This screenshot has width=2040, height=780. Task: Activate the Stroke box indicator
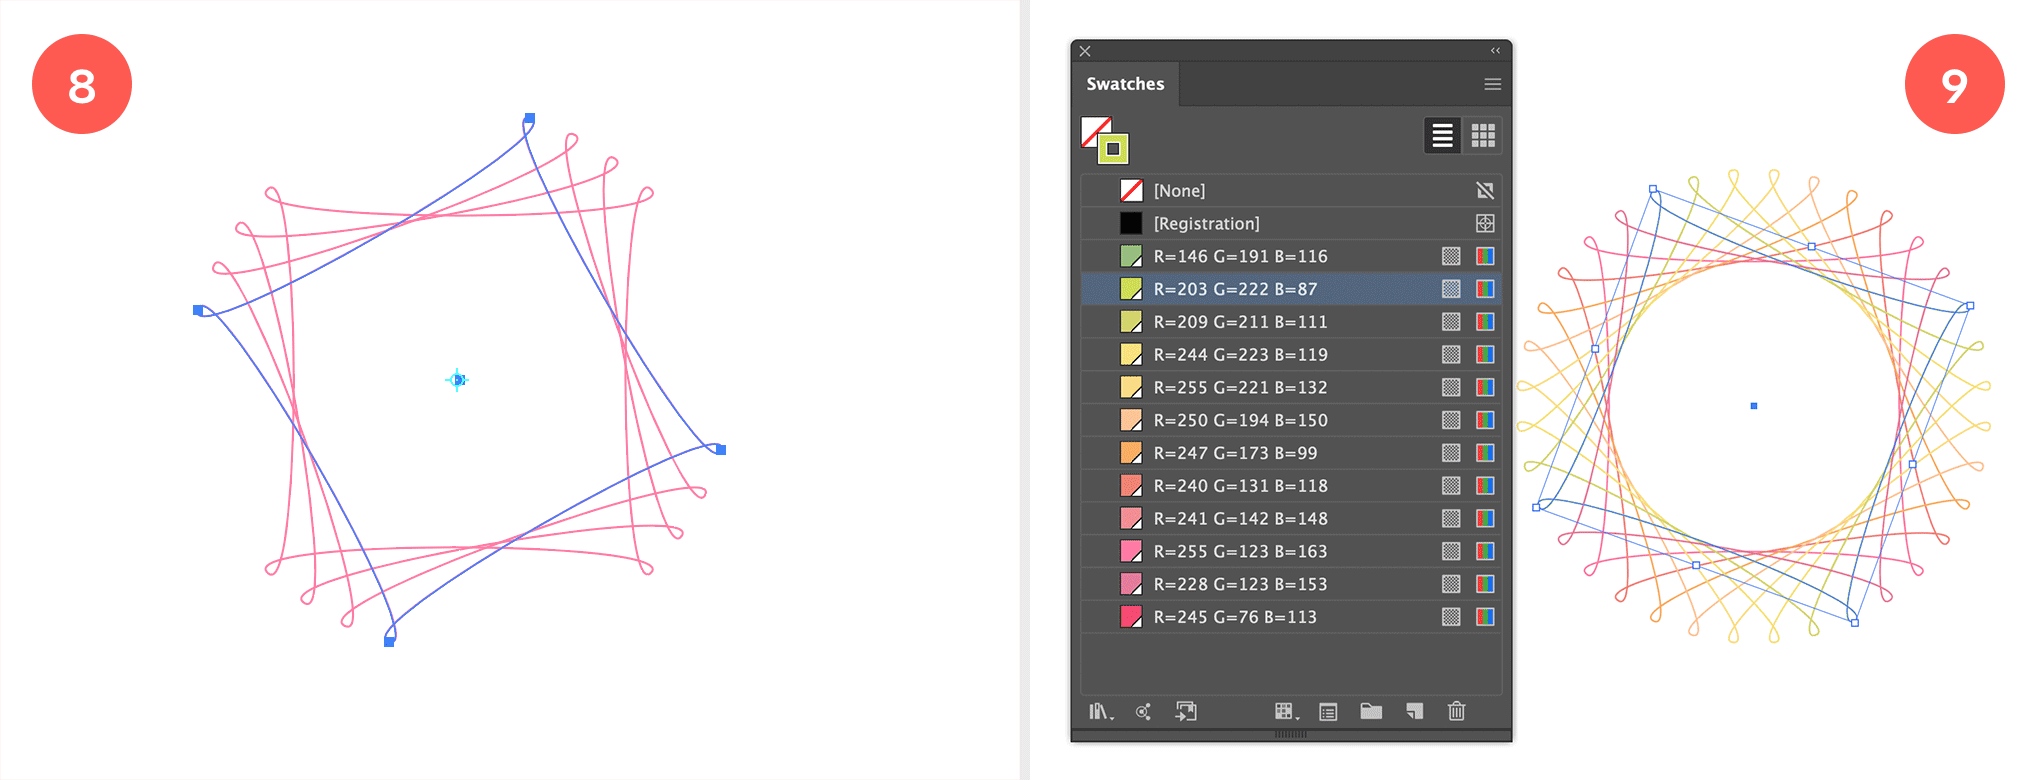point(1113,149)
